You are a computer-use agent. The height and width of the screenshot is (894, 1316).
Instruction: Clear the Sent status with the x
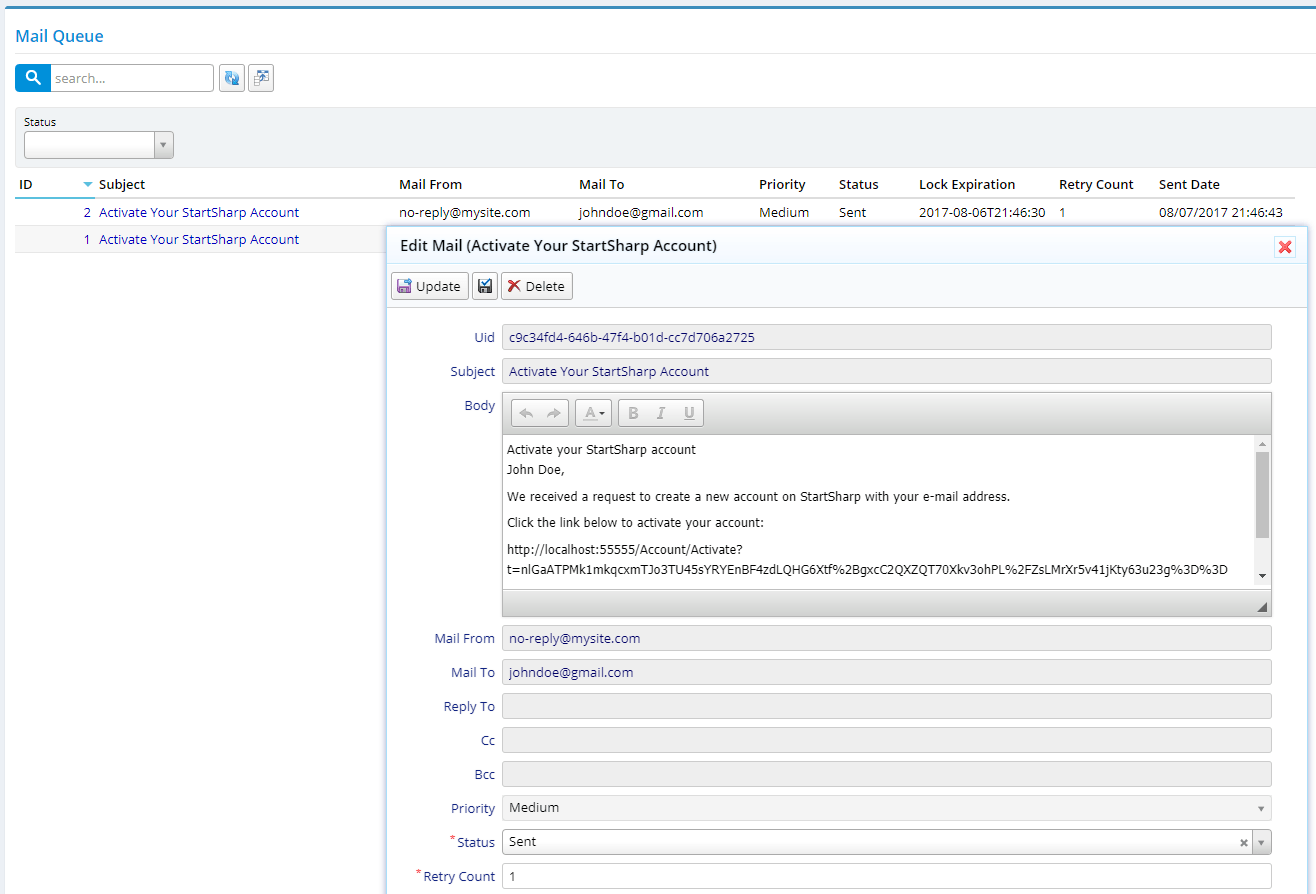pos(1242,841)
